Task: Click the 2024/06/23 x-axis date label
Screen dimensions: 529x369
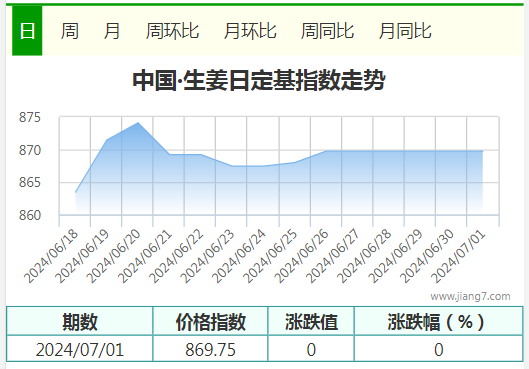Action: pyautogui.click(x=207, y=256)
